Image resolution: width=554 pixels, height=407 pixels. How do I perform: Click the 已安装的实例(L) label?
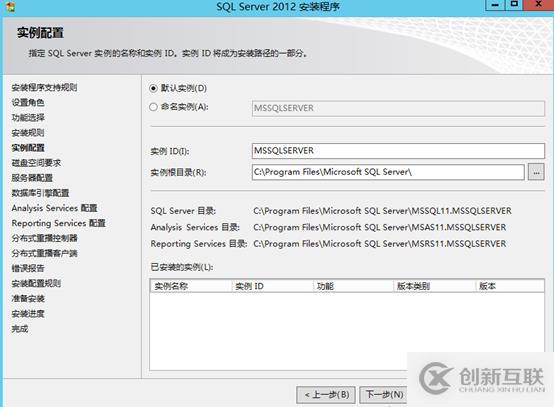(182, 267)
